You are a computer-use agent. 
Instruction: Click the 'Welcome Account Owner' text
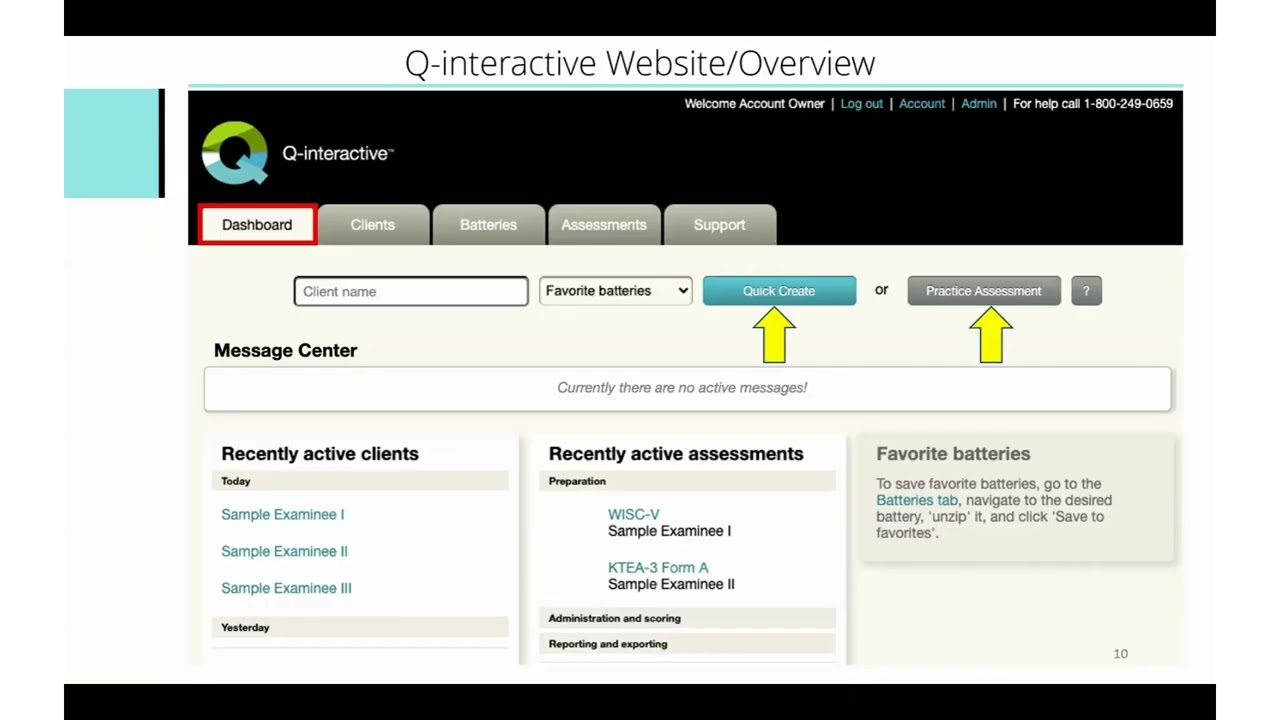coord(755,103)
